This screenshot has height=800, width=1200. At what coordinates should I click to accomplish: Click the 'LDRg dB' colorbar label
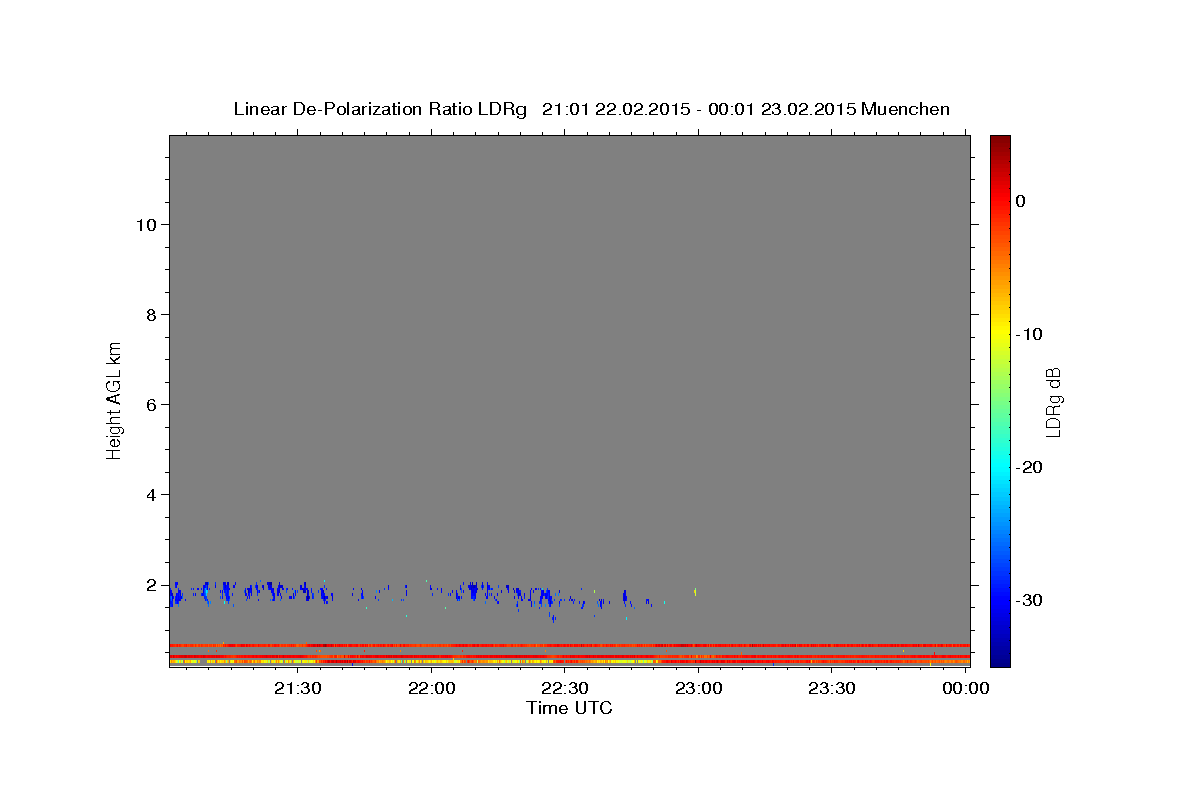[x=1053, y=401]
